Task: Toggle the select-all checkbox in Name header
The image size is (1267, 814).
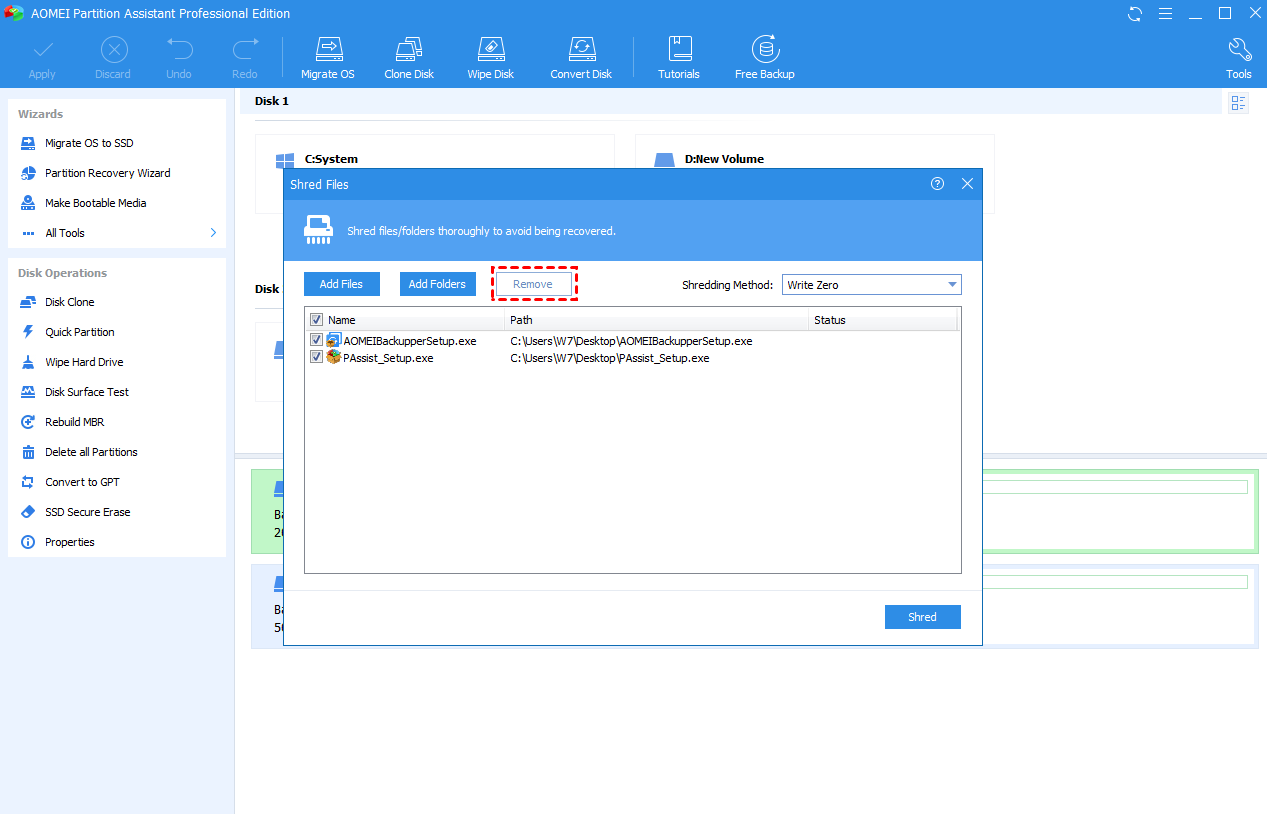Action: point(317,319)
